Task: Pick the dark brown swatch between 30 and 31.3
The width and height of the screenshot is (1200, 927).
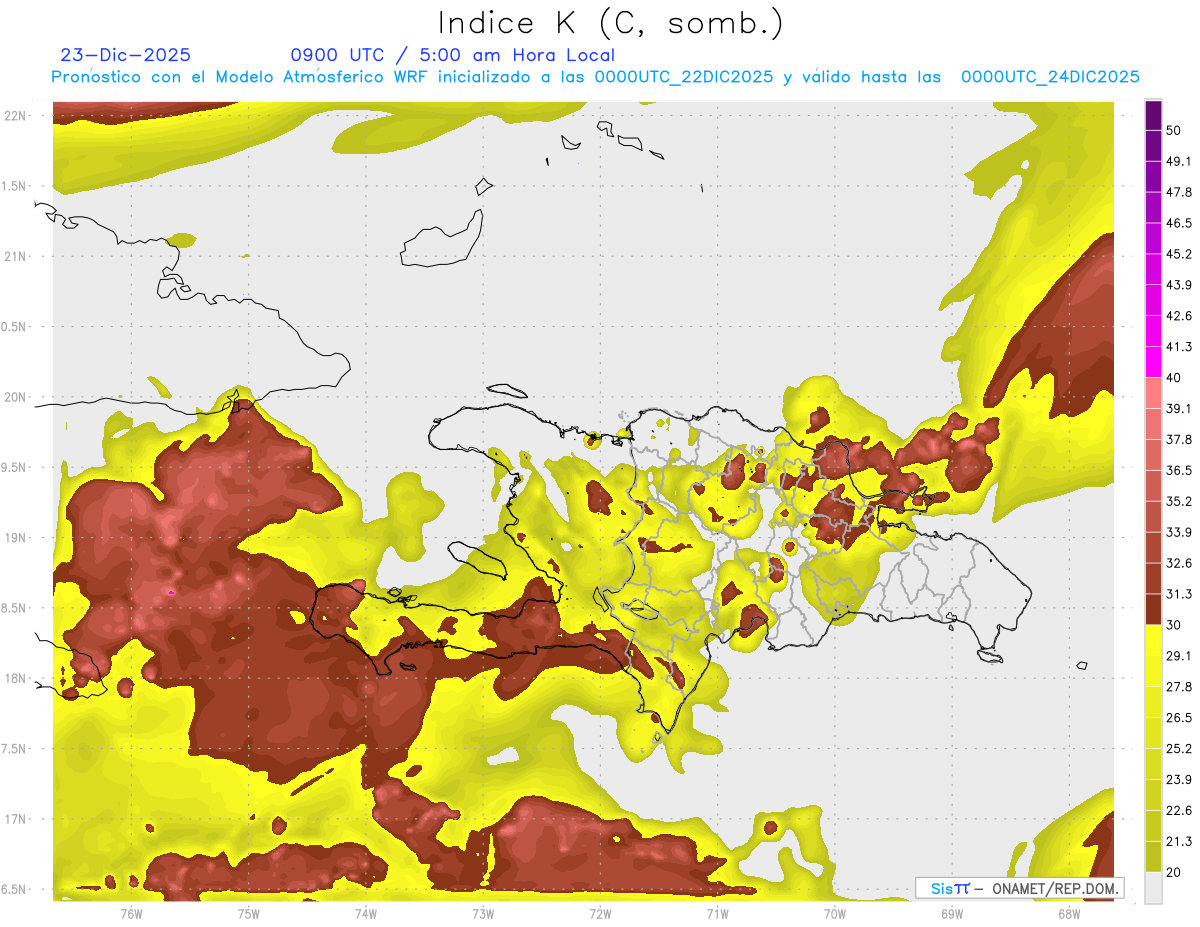Action: pos(1154,609)
